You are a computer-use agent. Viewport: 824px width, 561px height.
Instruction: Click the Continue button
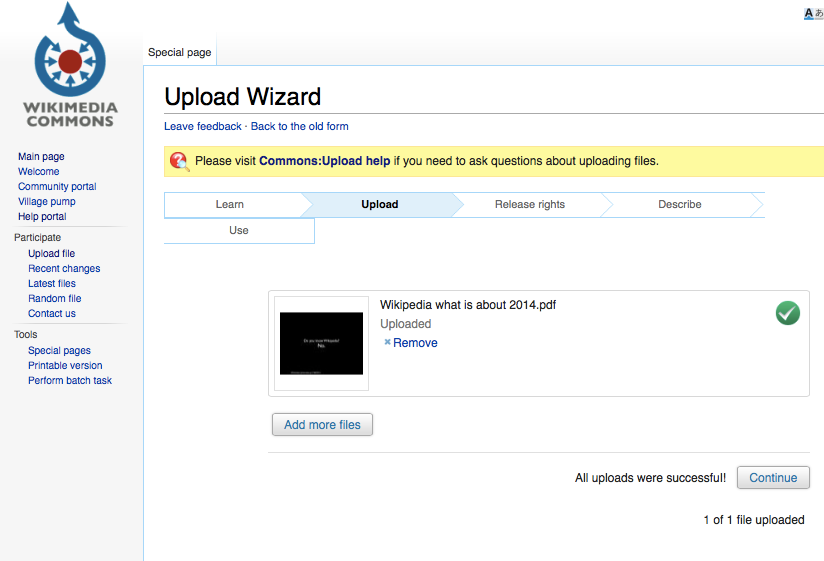[773, 477]
